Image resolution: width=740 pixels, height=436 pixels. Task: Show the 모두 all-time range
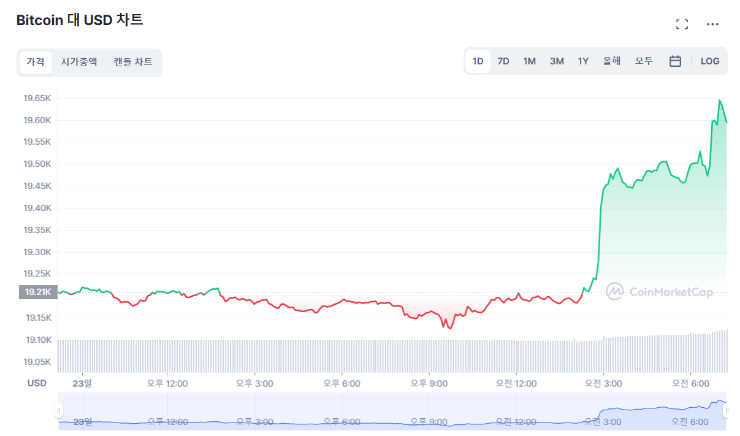coord(644,61)
